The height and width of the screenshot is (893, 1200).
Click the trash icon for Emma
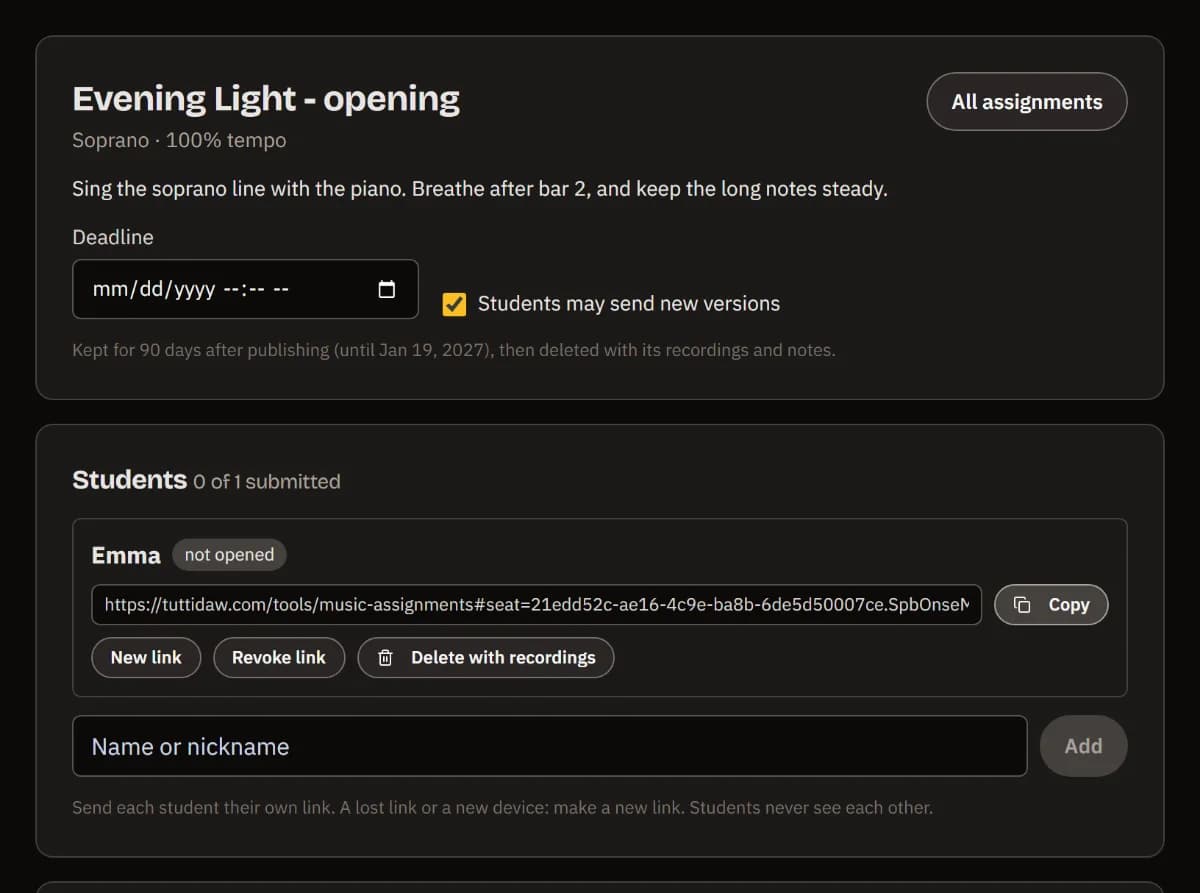pos(385,658)
